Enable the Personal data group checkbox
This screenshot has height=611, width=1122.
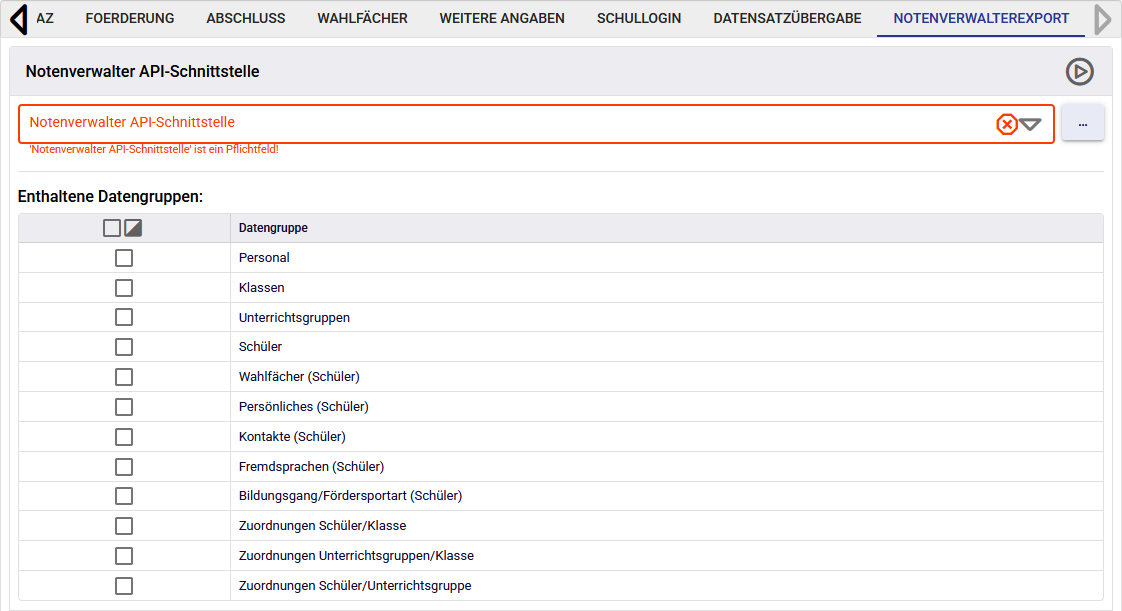pos(124,258)
